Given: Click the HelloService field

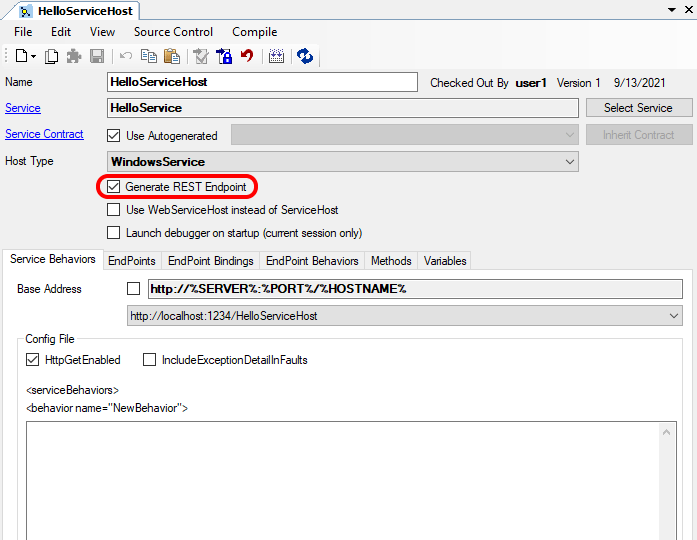Looking at the screenshot, I should pyautogui.click(x=343, y=108).
